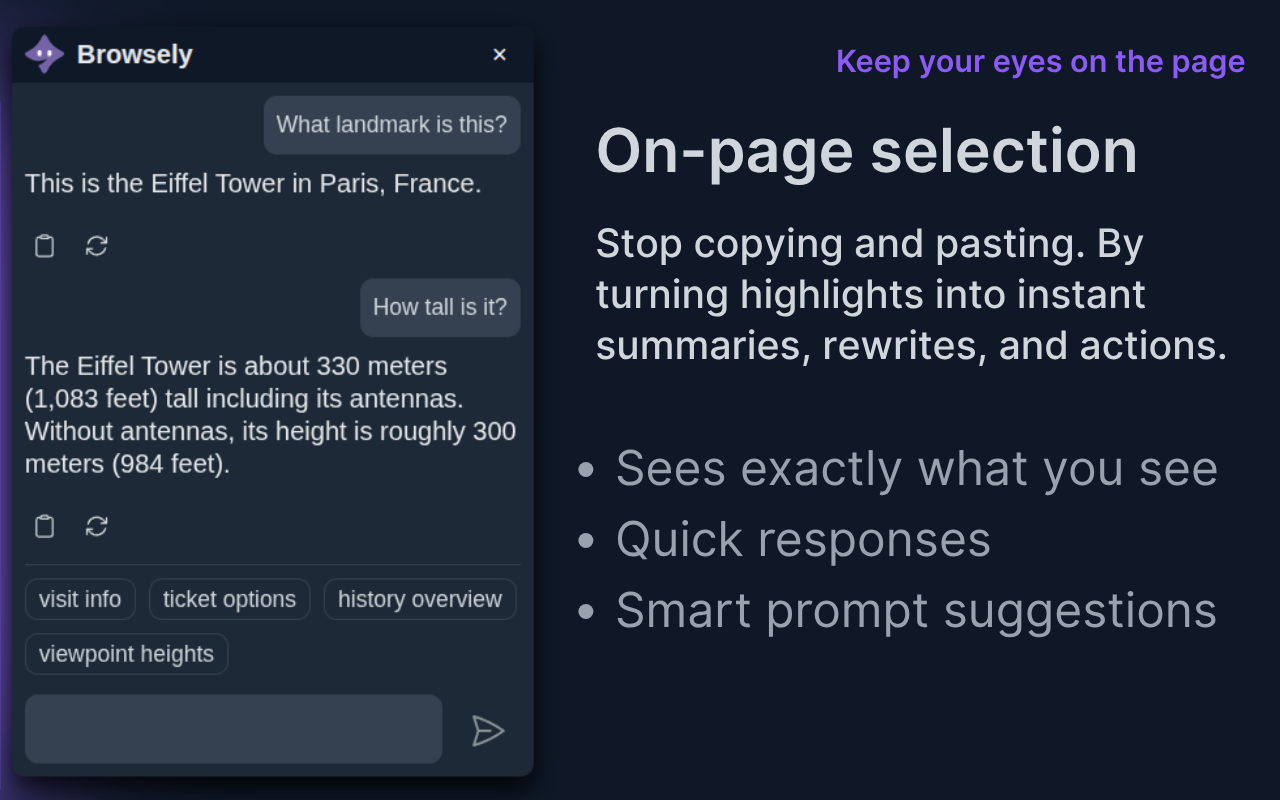Regenerate the tower height response
The width and height of the screenshot is (1280, 800).
coord(97,526)
